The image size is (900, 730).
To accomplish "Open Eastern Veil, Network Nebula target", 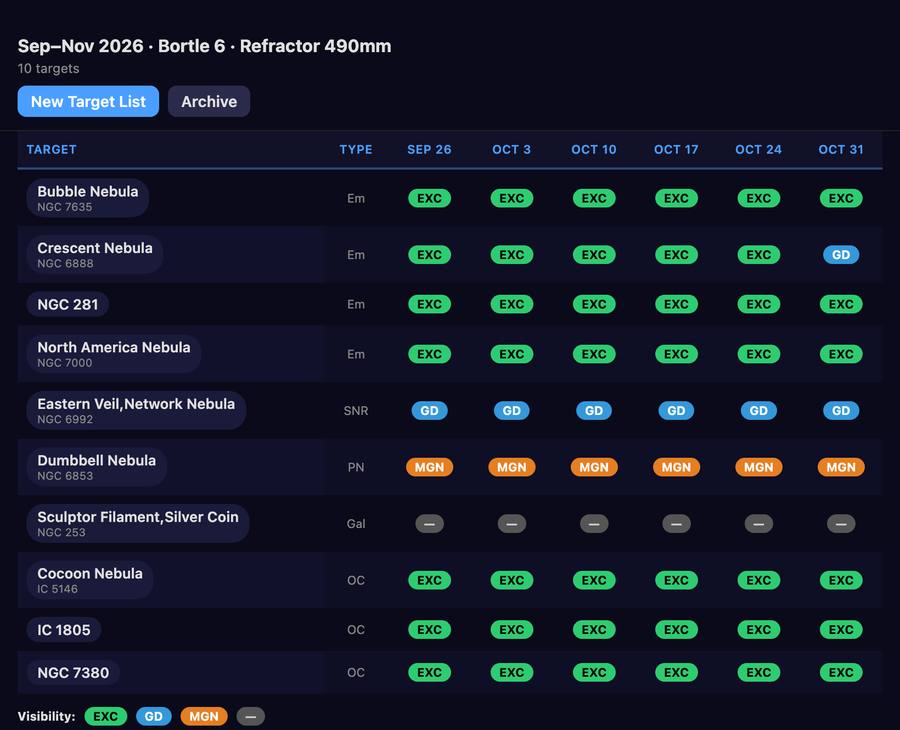I will coord(136,410).
